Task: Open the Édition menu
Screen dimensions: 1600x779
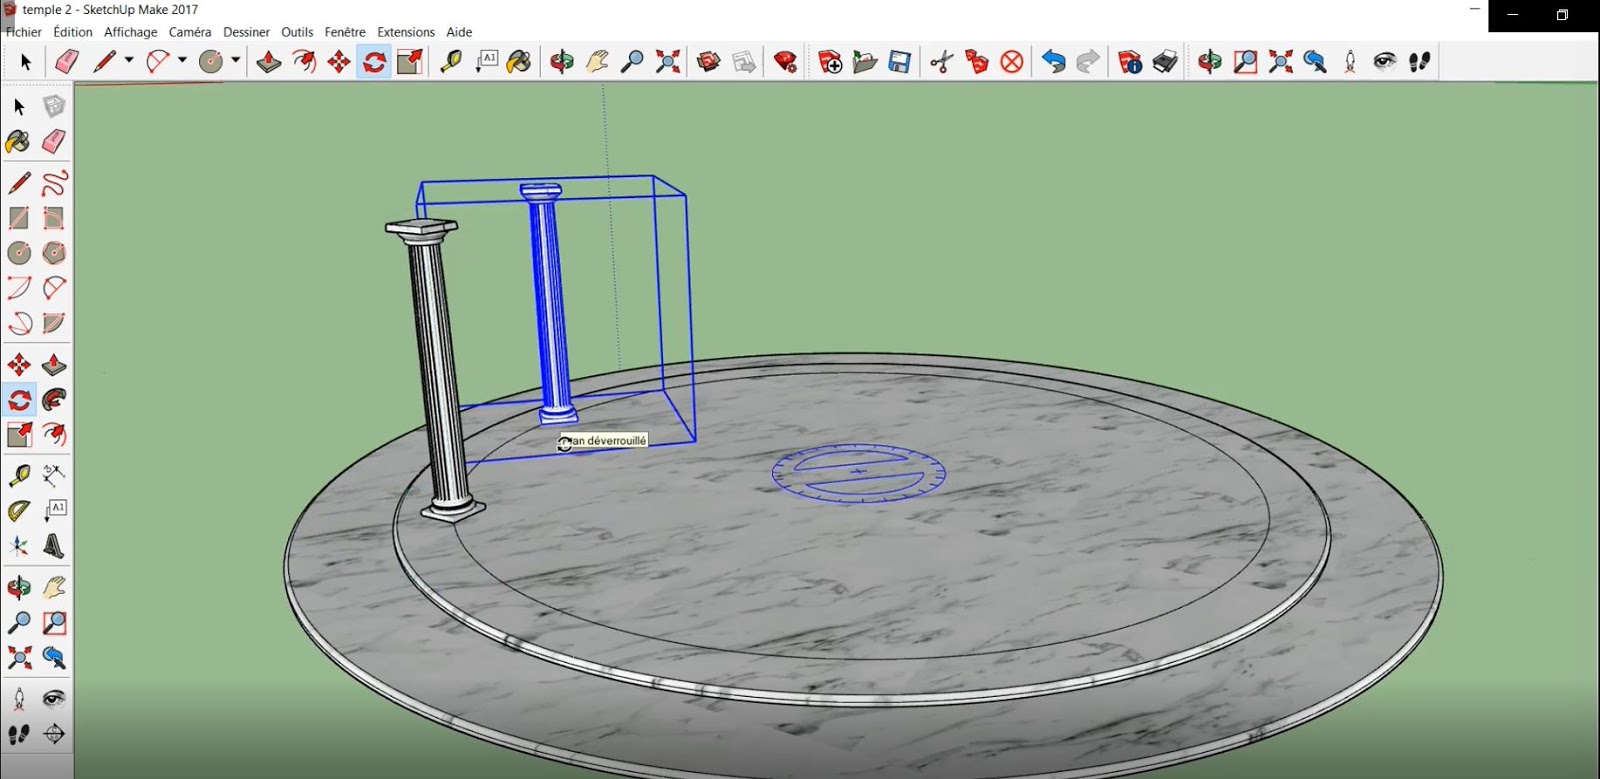Action: pyautogui.click(x=73, y=32)
